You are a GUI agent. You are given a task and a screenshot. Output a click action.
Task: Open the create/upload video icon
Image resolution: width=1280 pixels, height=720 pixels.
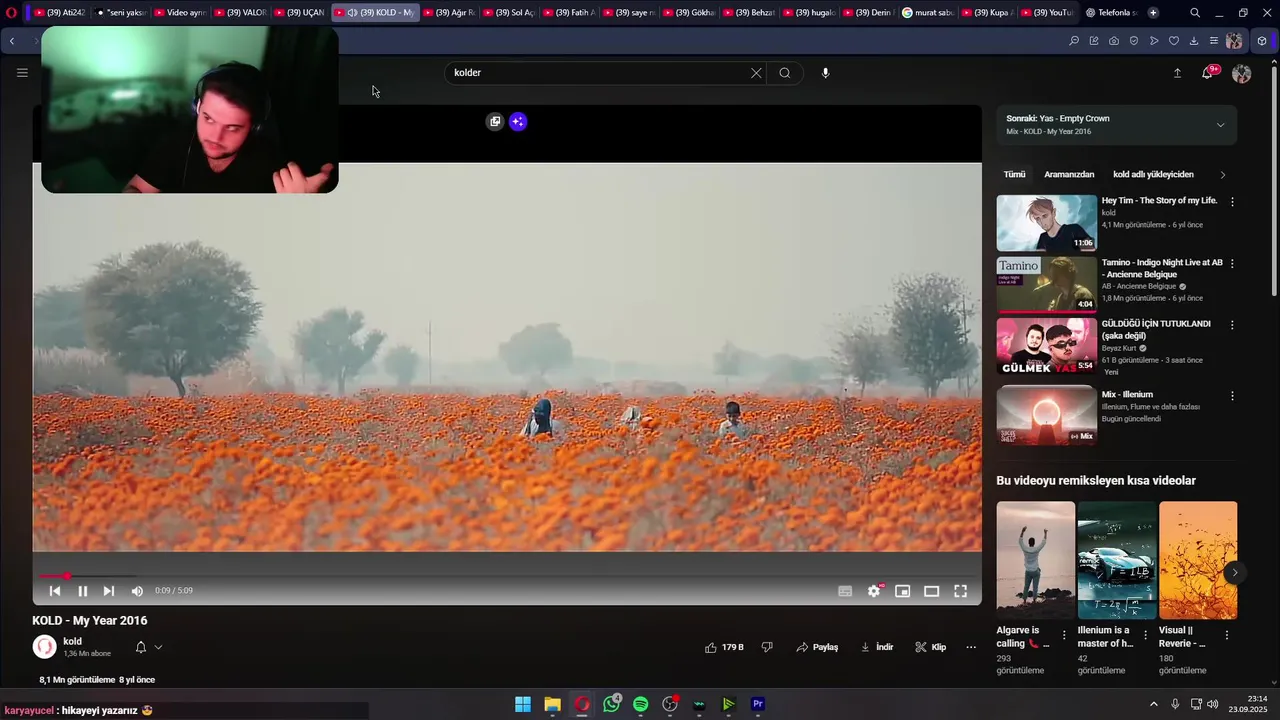pyautogui.click(x=1177, y=73)
